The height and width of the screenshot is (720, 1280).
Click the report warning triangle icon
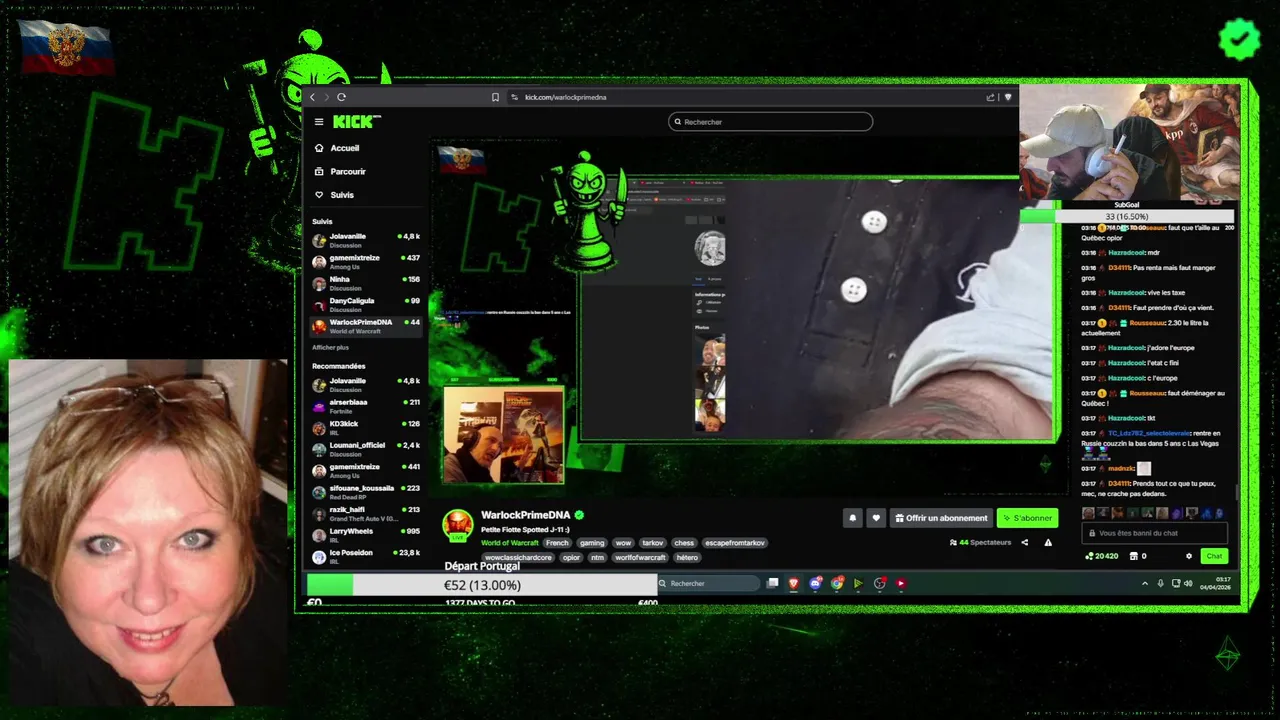[x=1048, y=542]
